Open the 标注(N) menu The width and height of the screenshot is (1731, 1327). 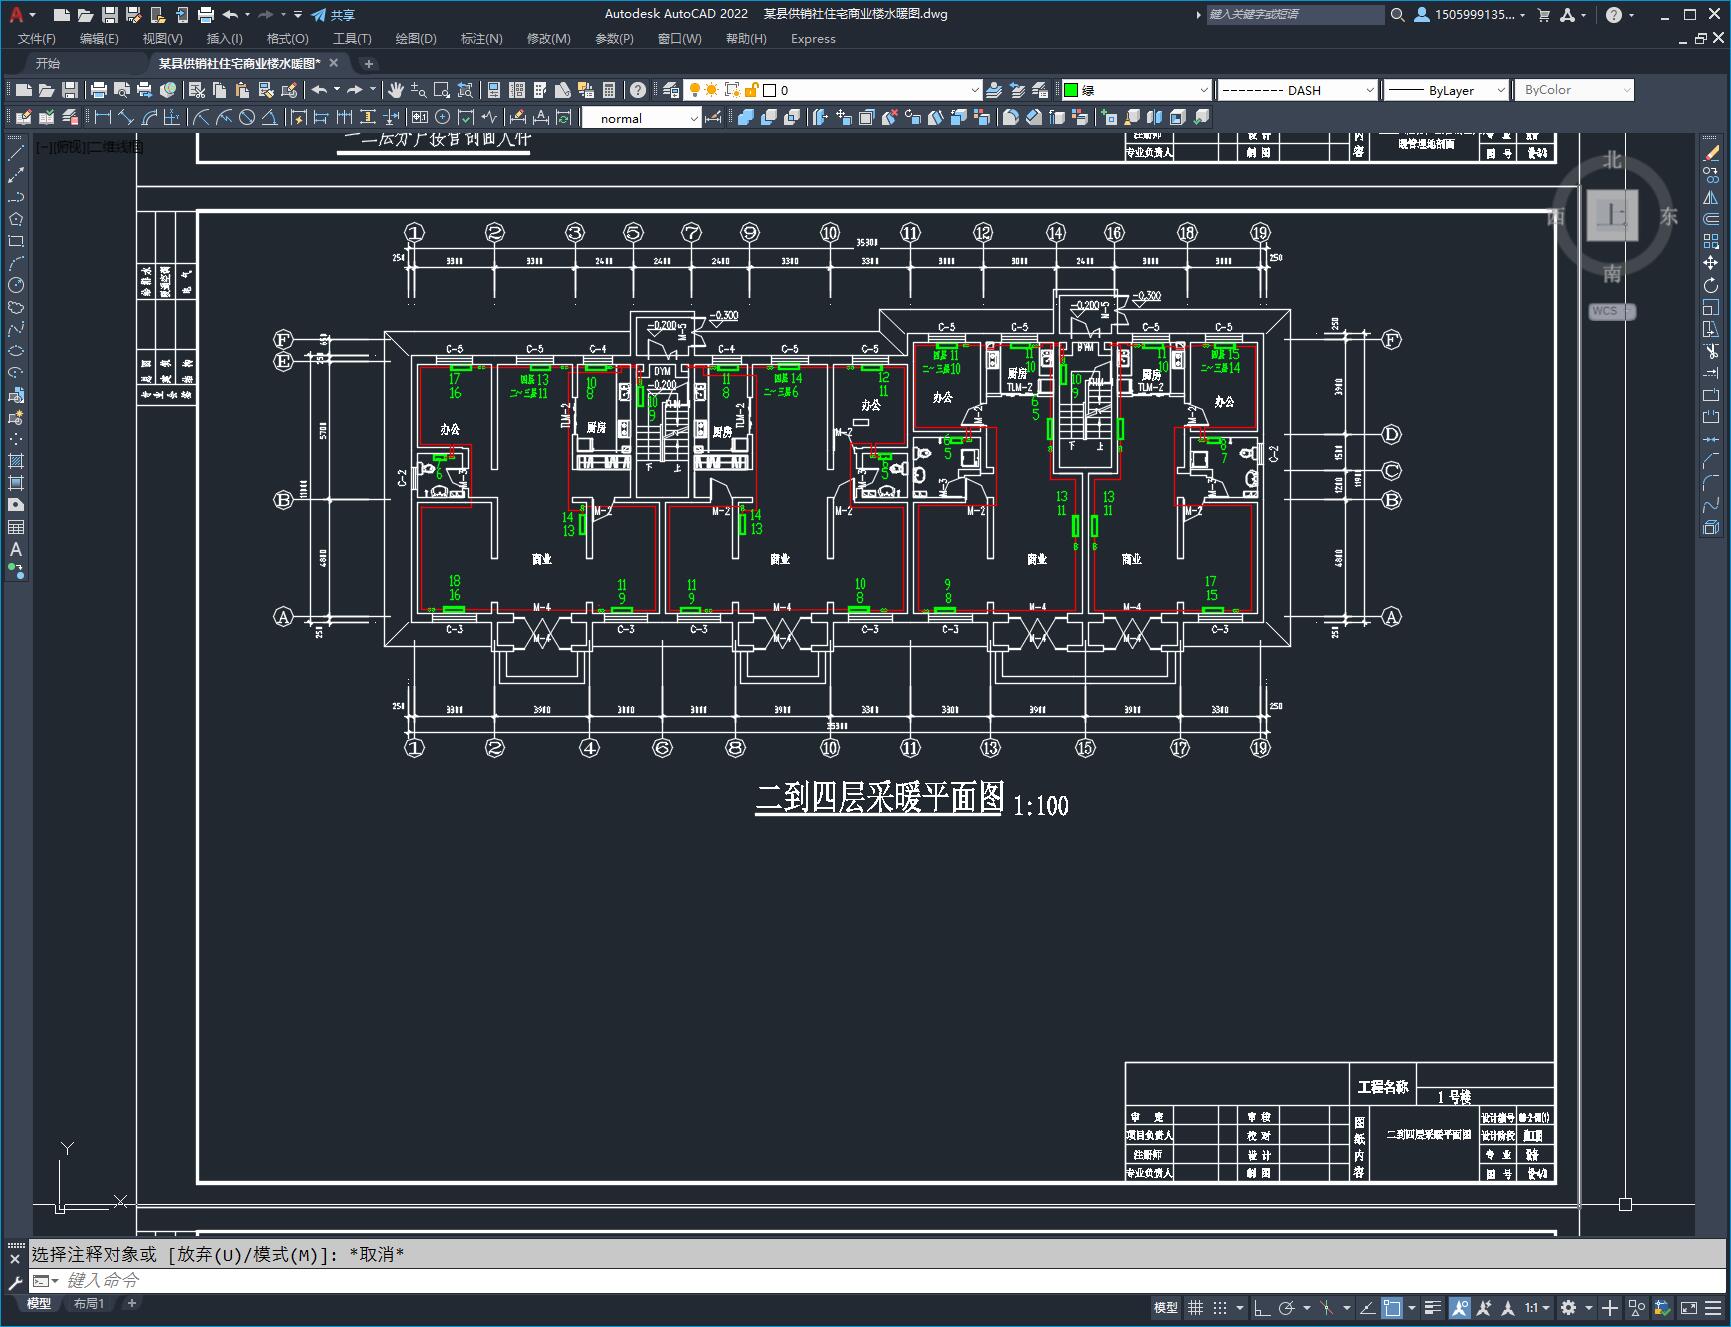pos(481,39)
